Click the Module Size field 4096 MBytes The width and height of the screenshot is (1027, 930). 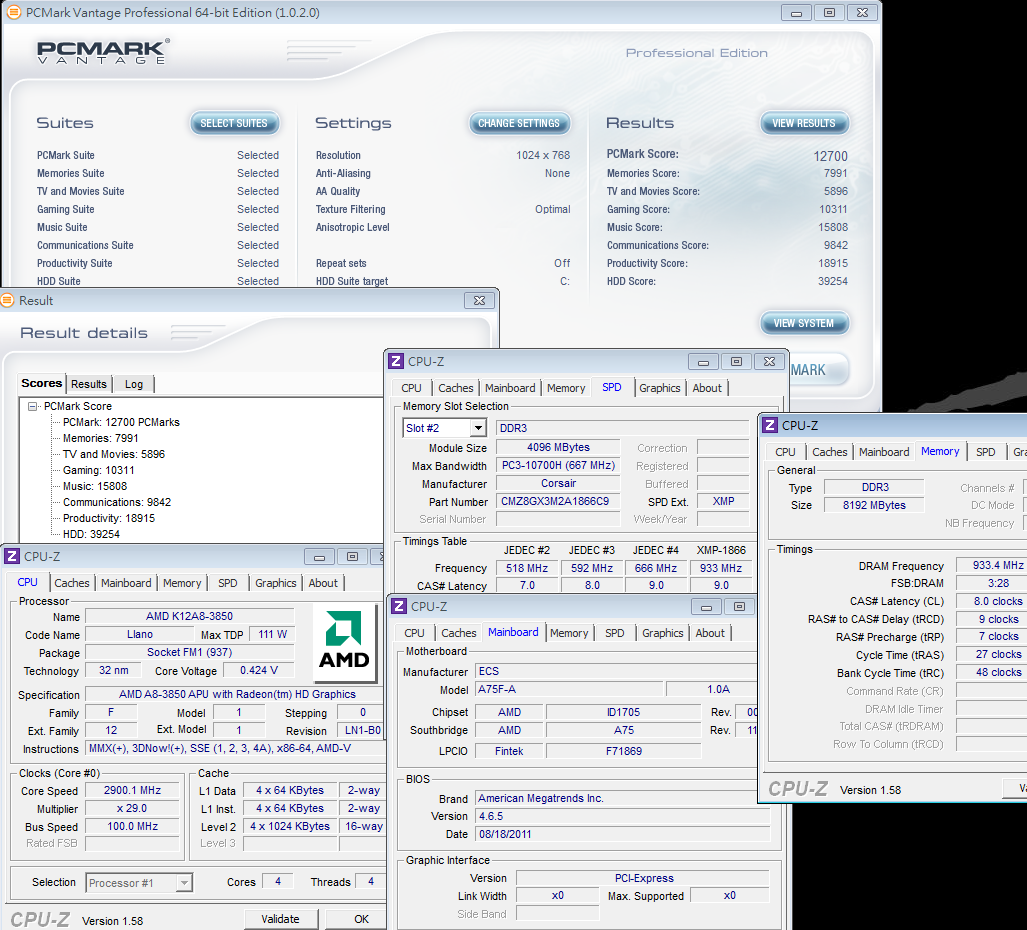pyautogui.click(x=558, y=447)
